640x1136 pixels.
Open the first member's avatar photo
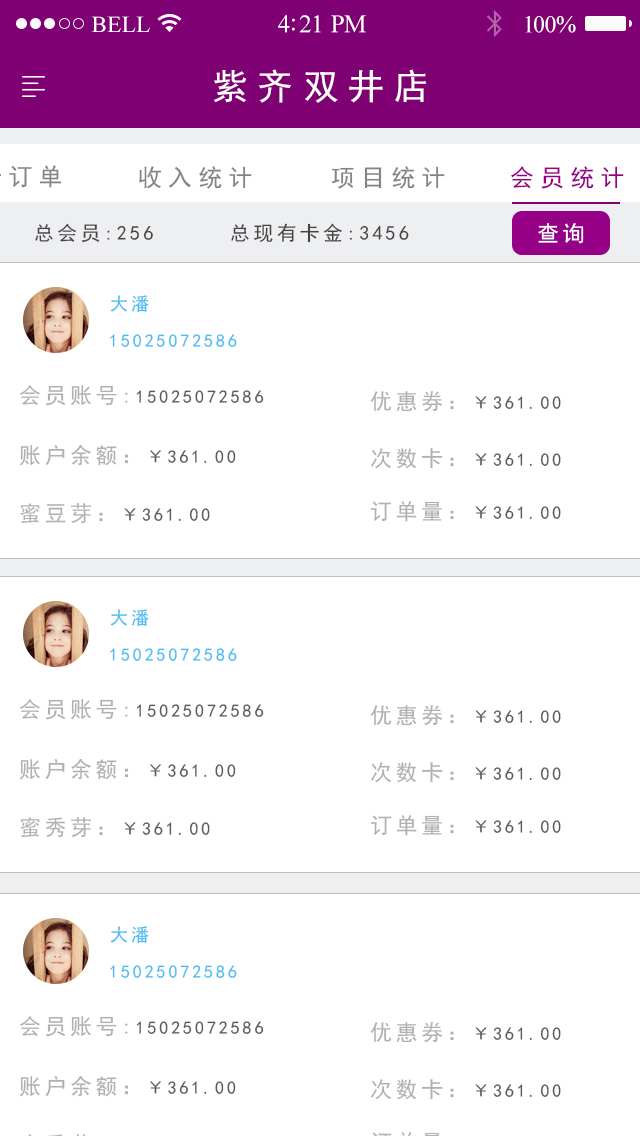point(56,320)
